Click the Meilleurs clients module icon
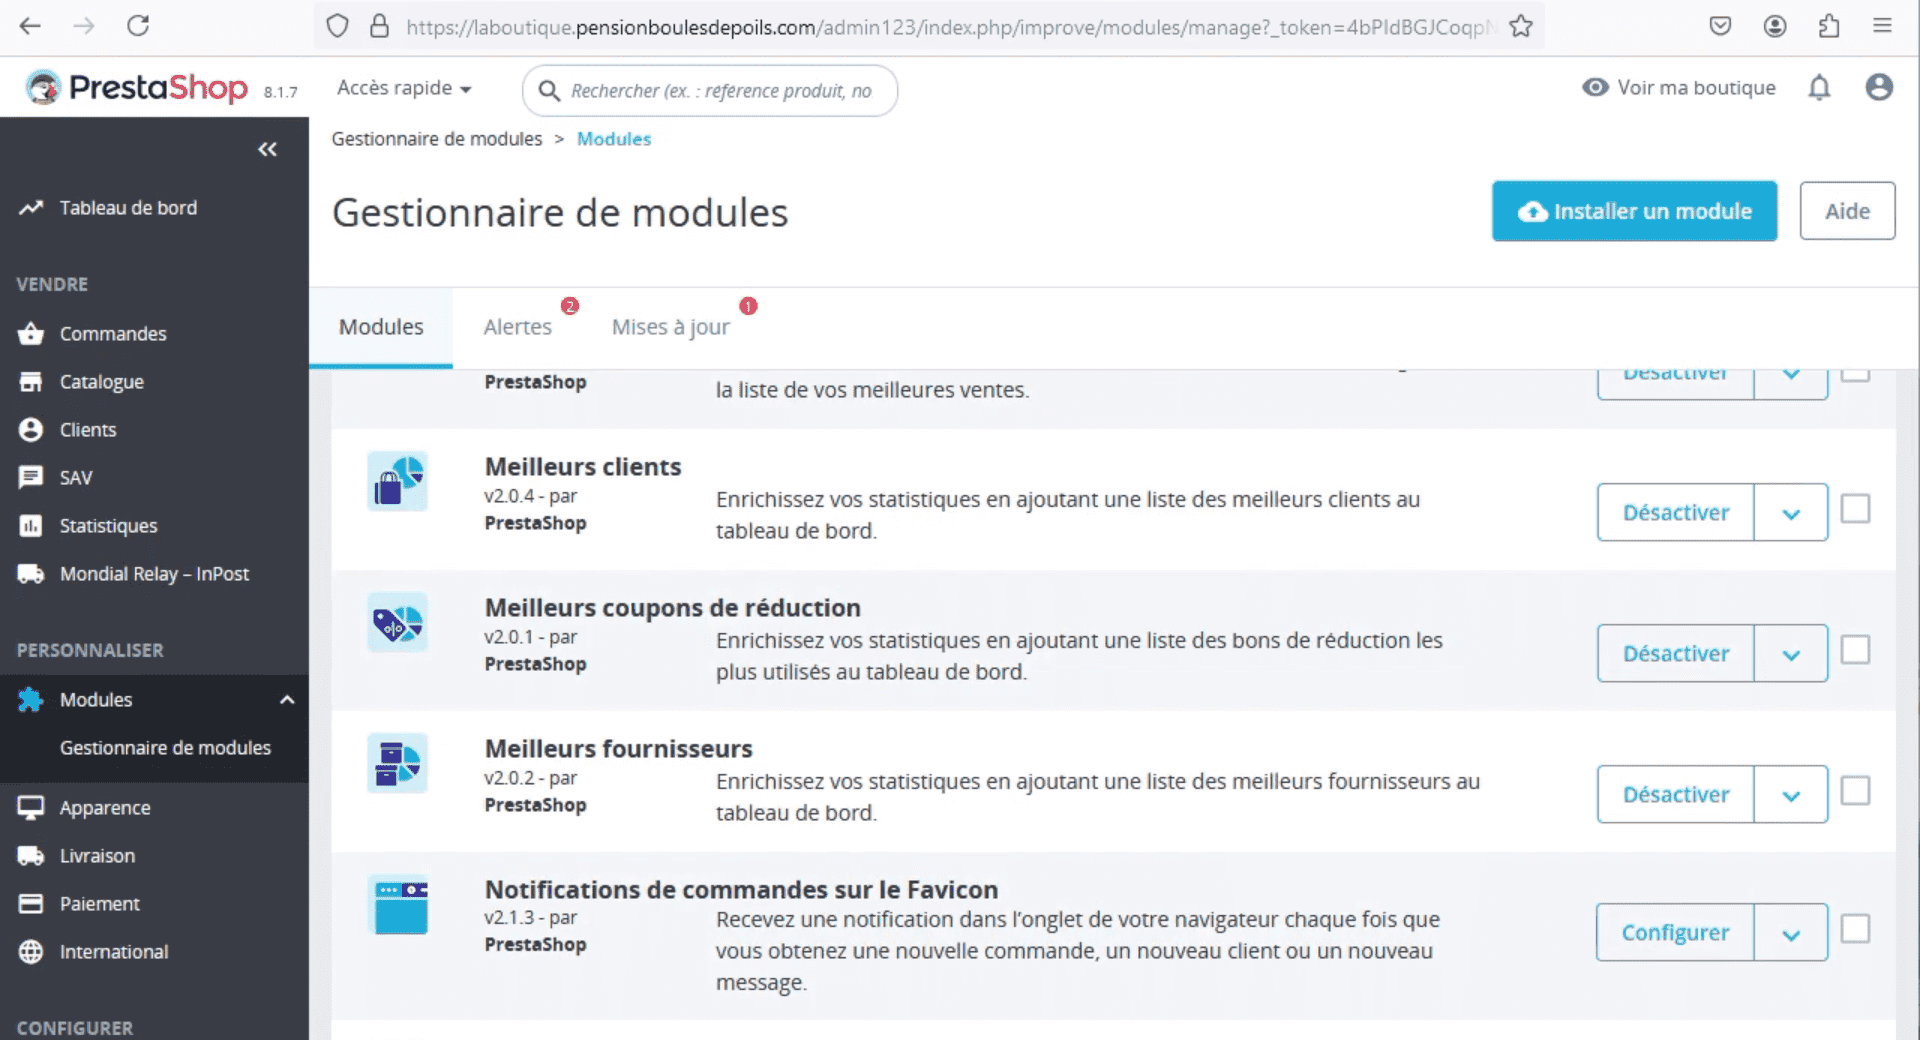This screenshot has height=1040, width=1920. tap(397, 481)
